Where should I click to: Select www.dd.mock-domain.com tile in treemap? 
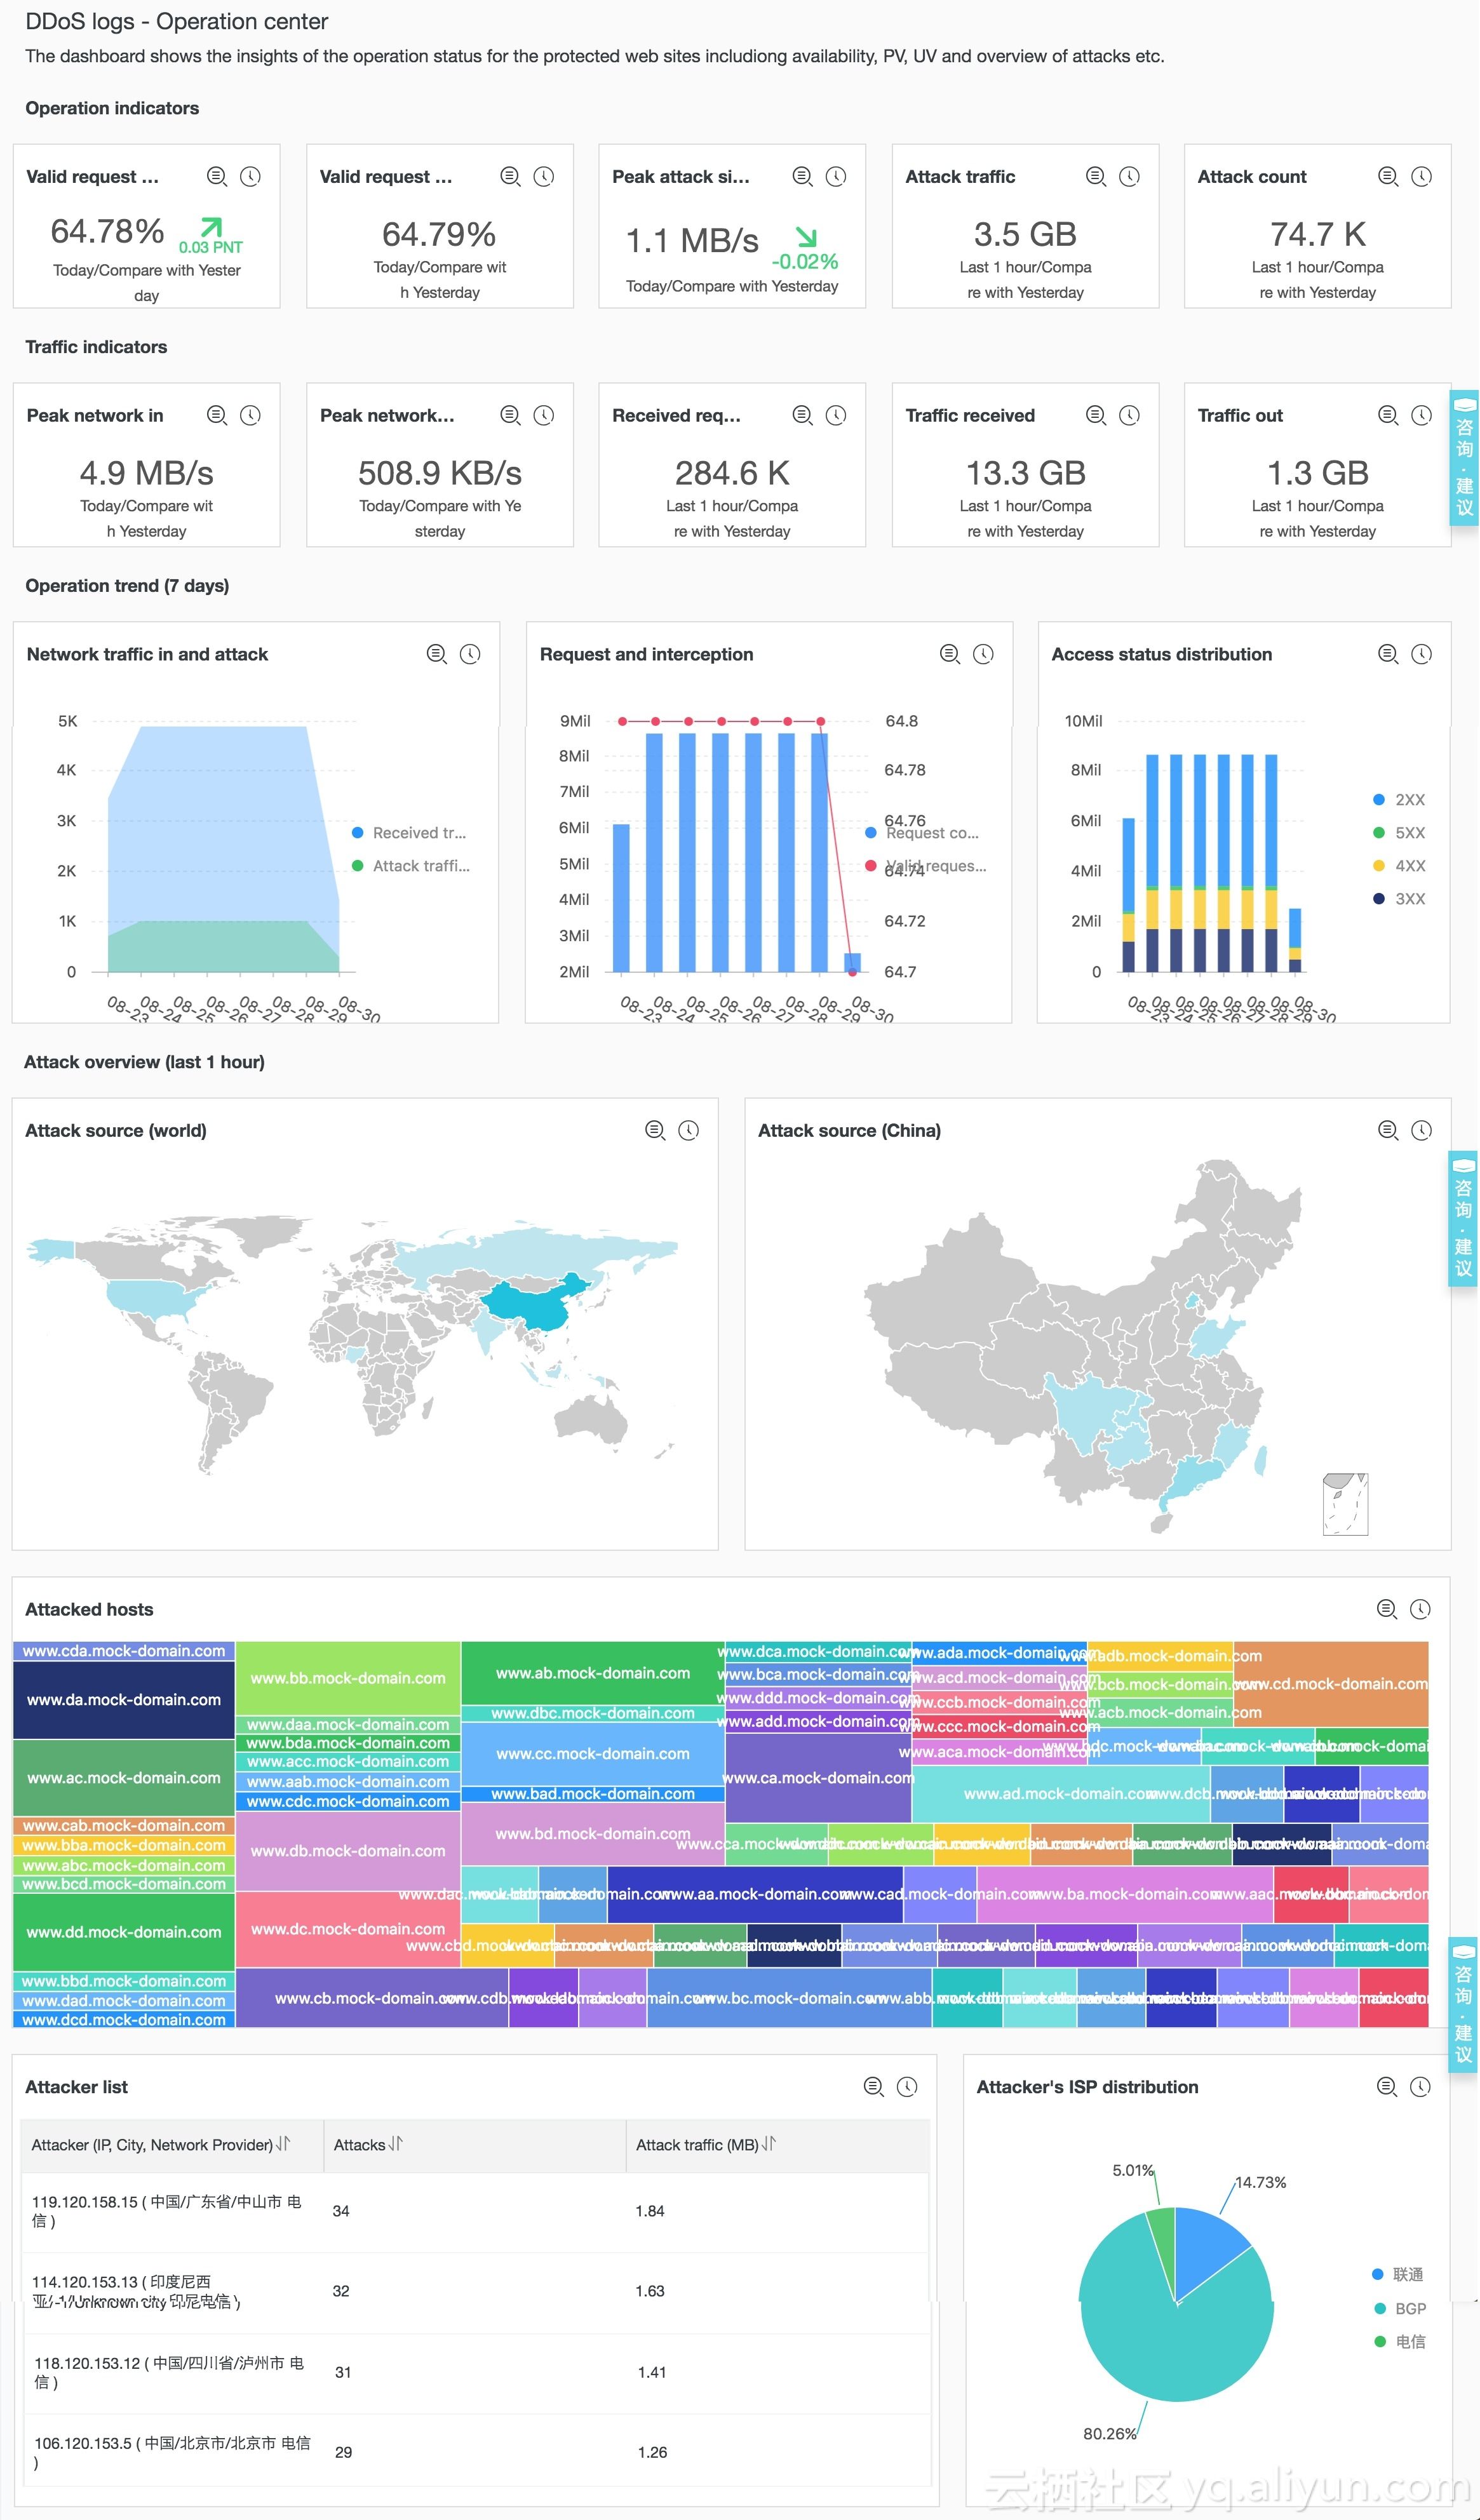click(x=124, y=1932)
